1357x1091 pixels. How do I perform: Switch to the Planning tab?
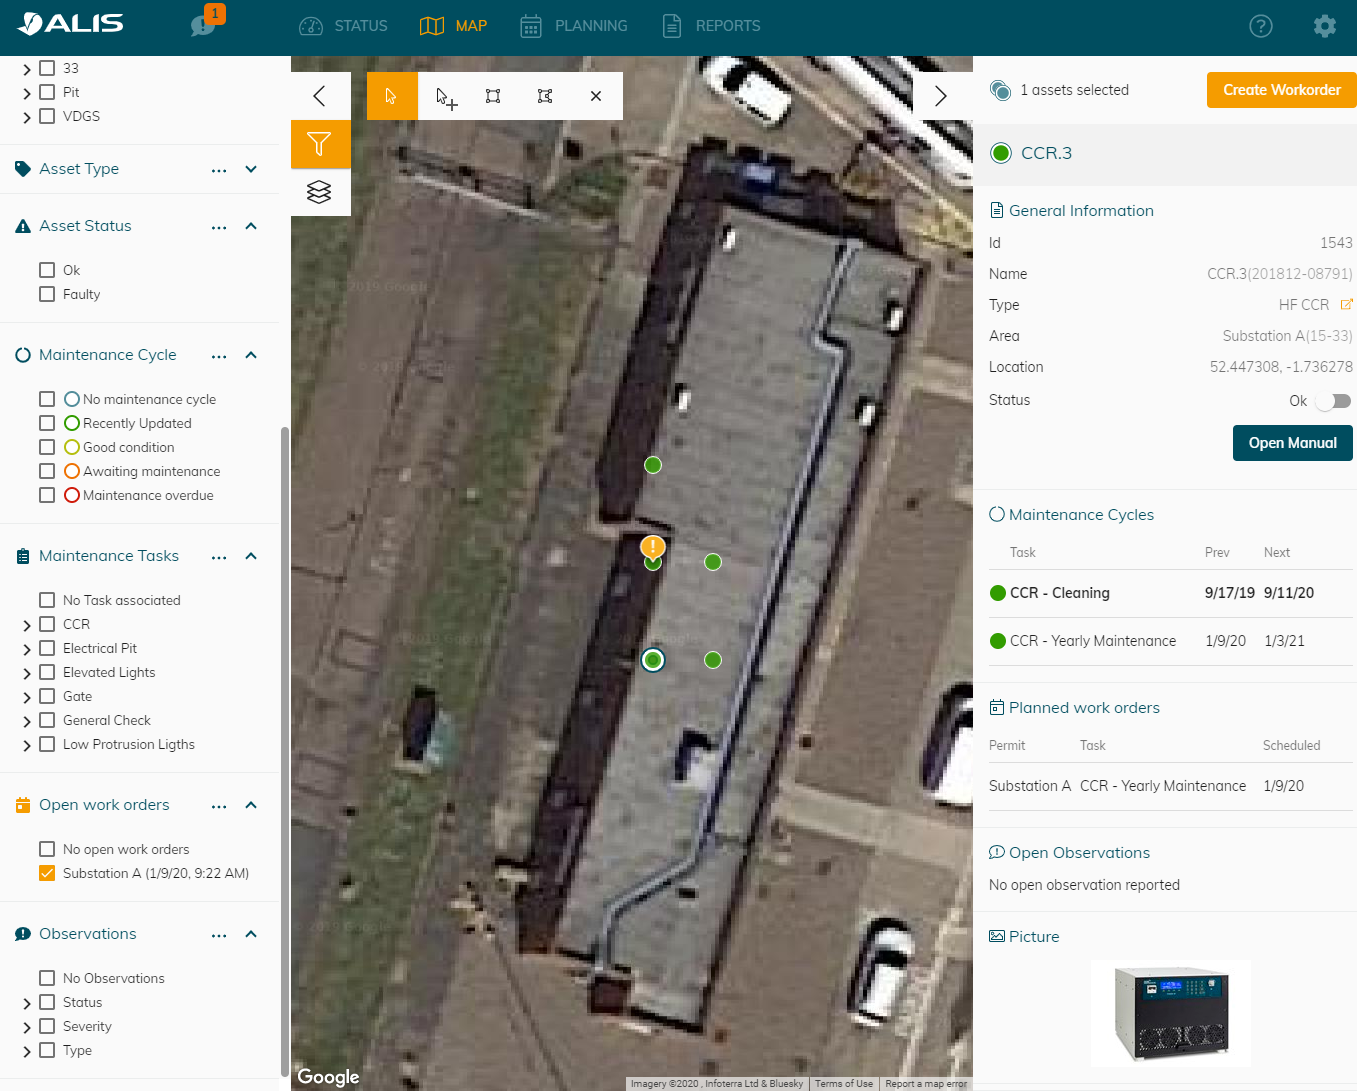(x=574, y=26)
